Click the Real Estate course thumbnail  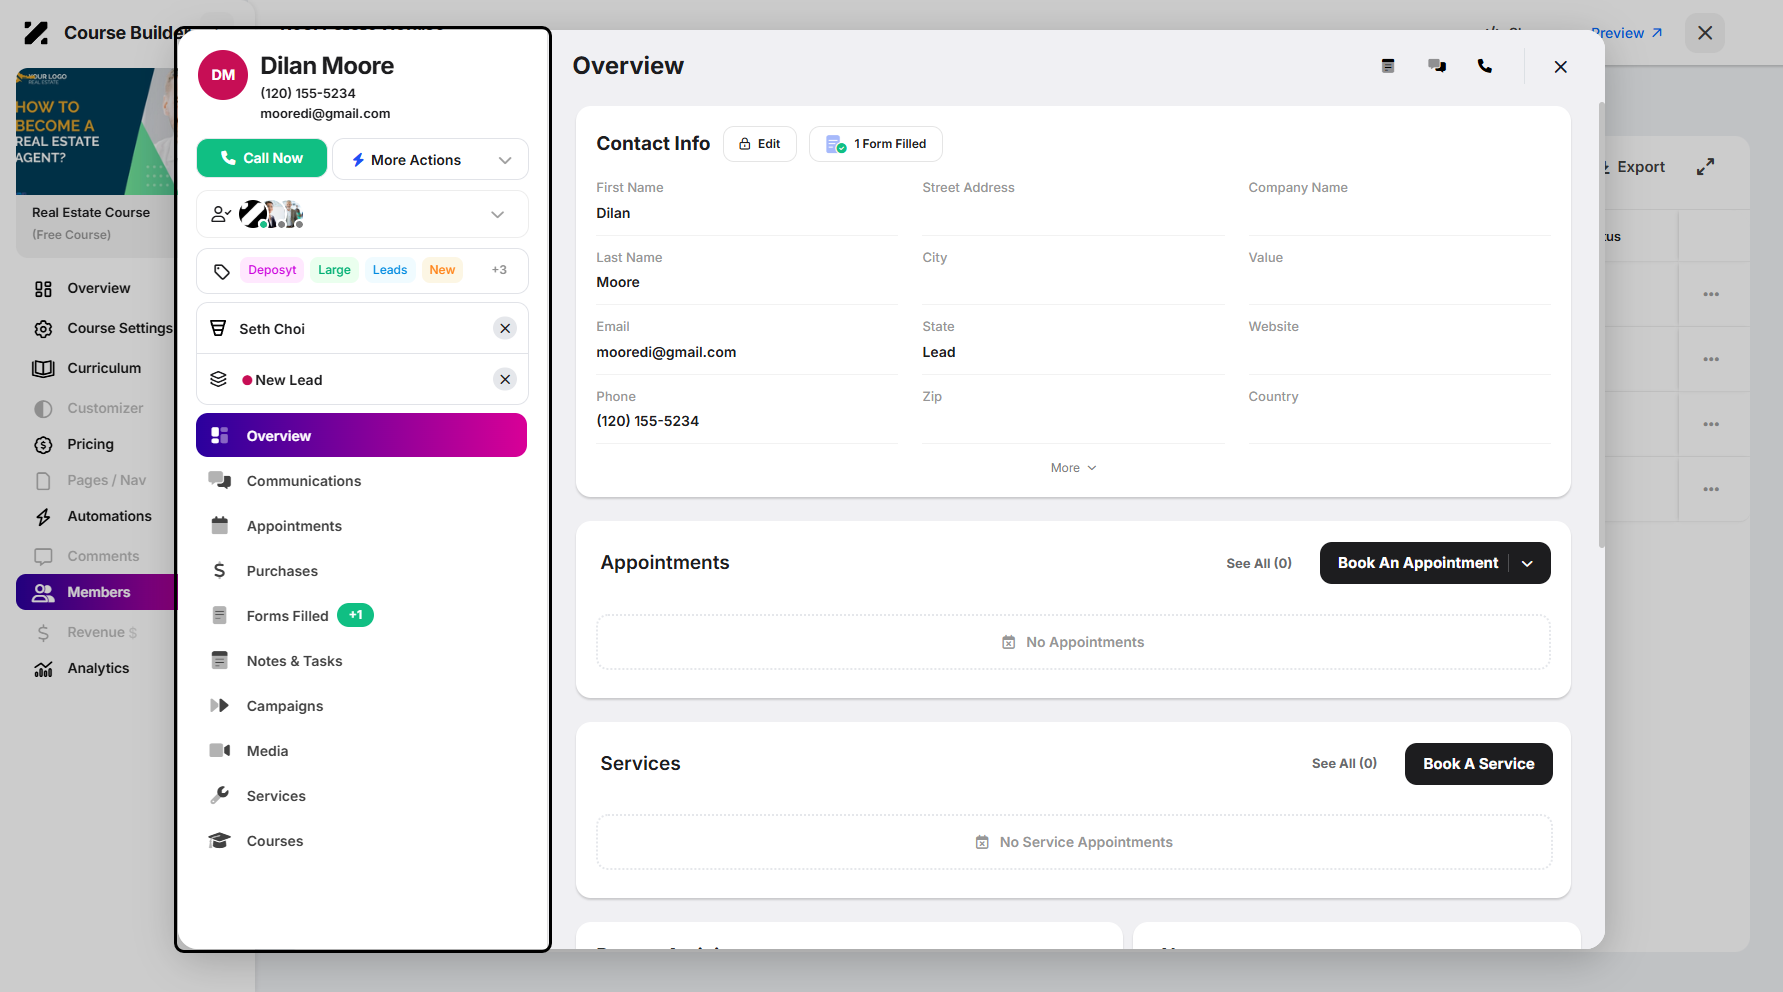(x=95, y=131)
